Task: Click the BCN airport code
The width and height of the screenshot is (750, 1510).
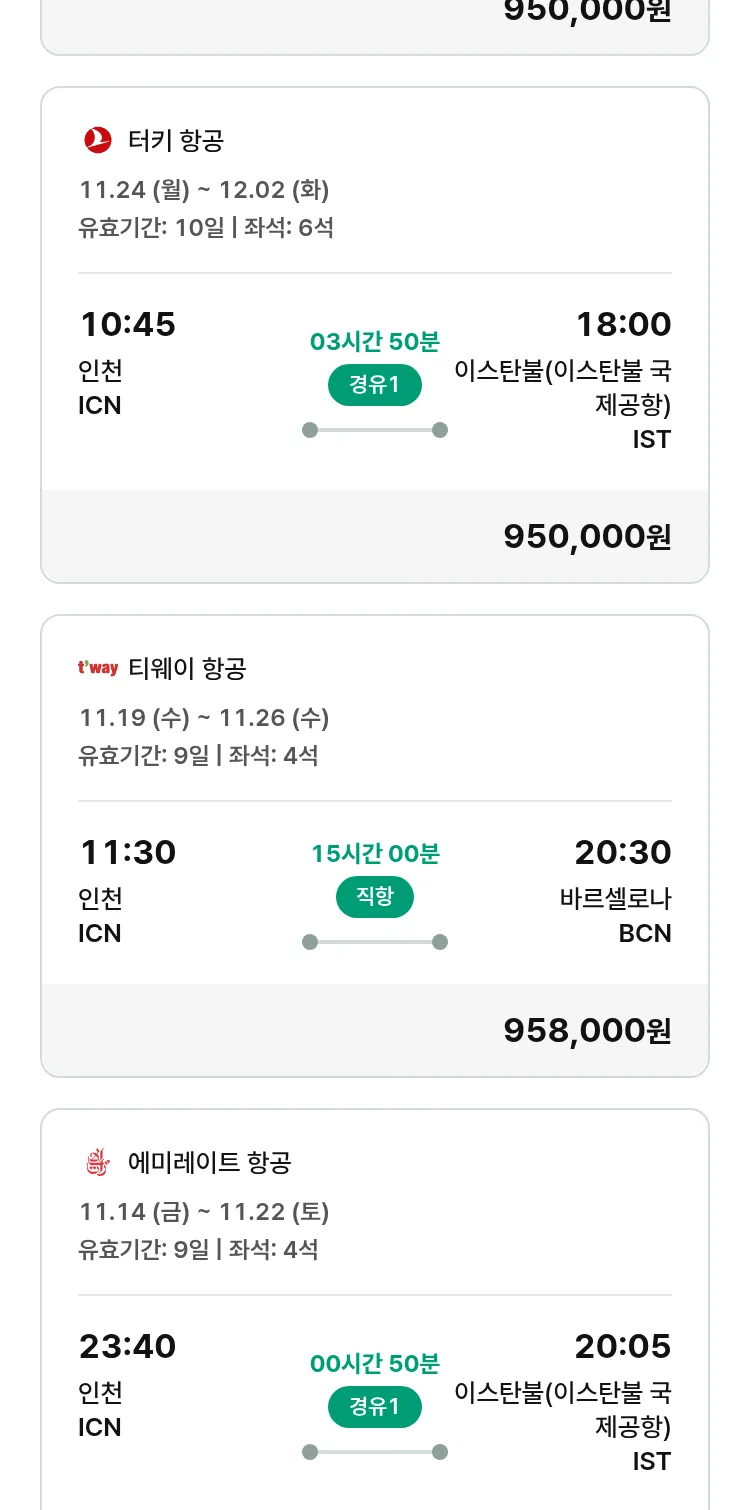Action: pyautogui.click(x=645, y=934)
